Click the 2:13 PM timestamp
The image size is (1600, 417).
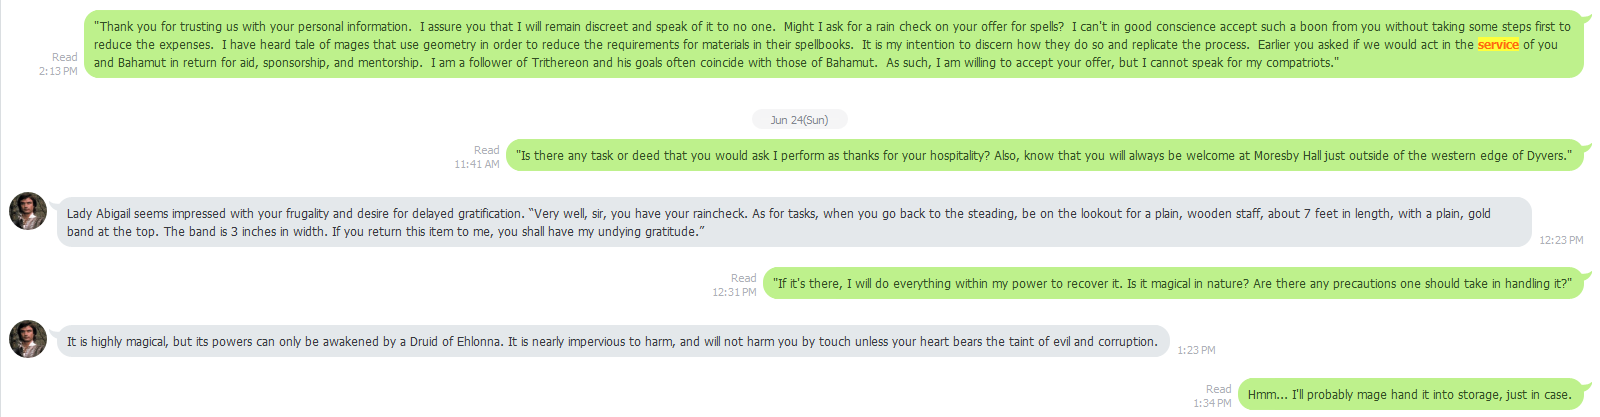(58, 72)
